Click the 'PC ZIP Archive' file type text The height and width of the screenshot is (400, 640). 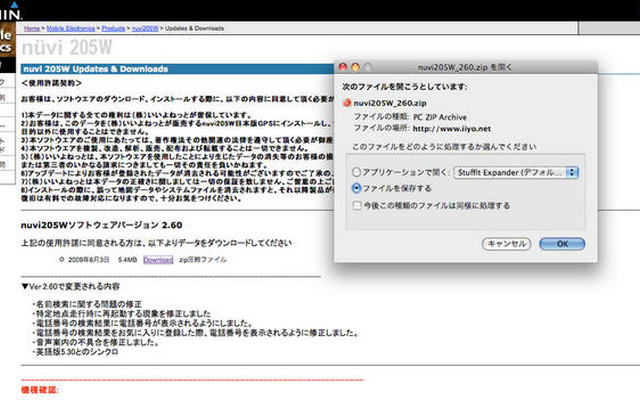pos(440,117)
